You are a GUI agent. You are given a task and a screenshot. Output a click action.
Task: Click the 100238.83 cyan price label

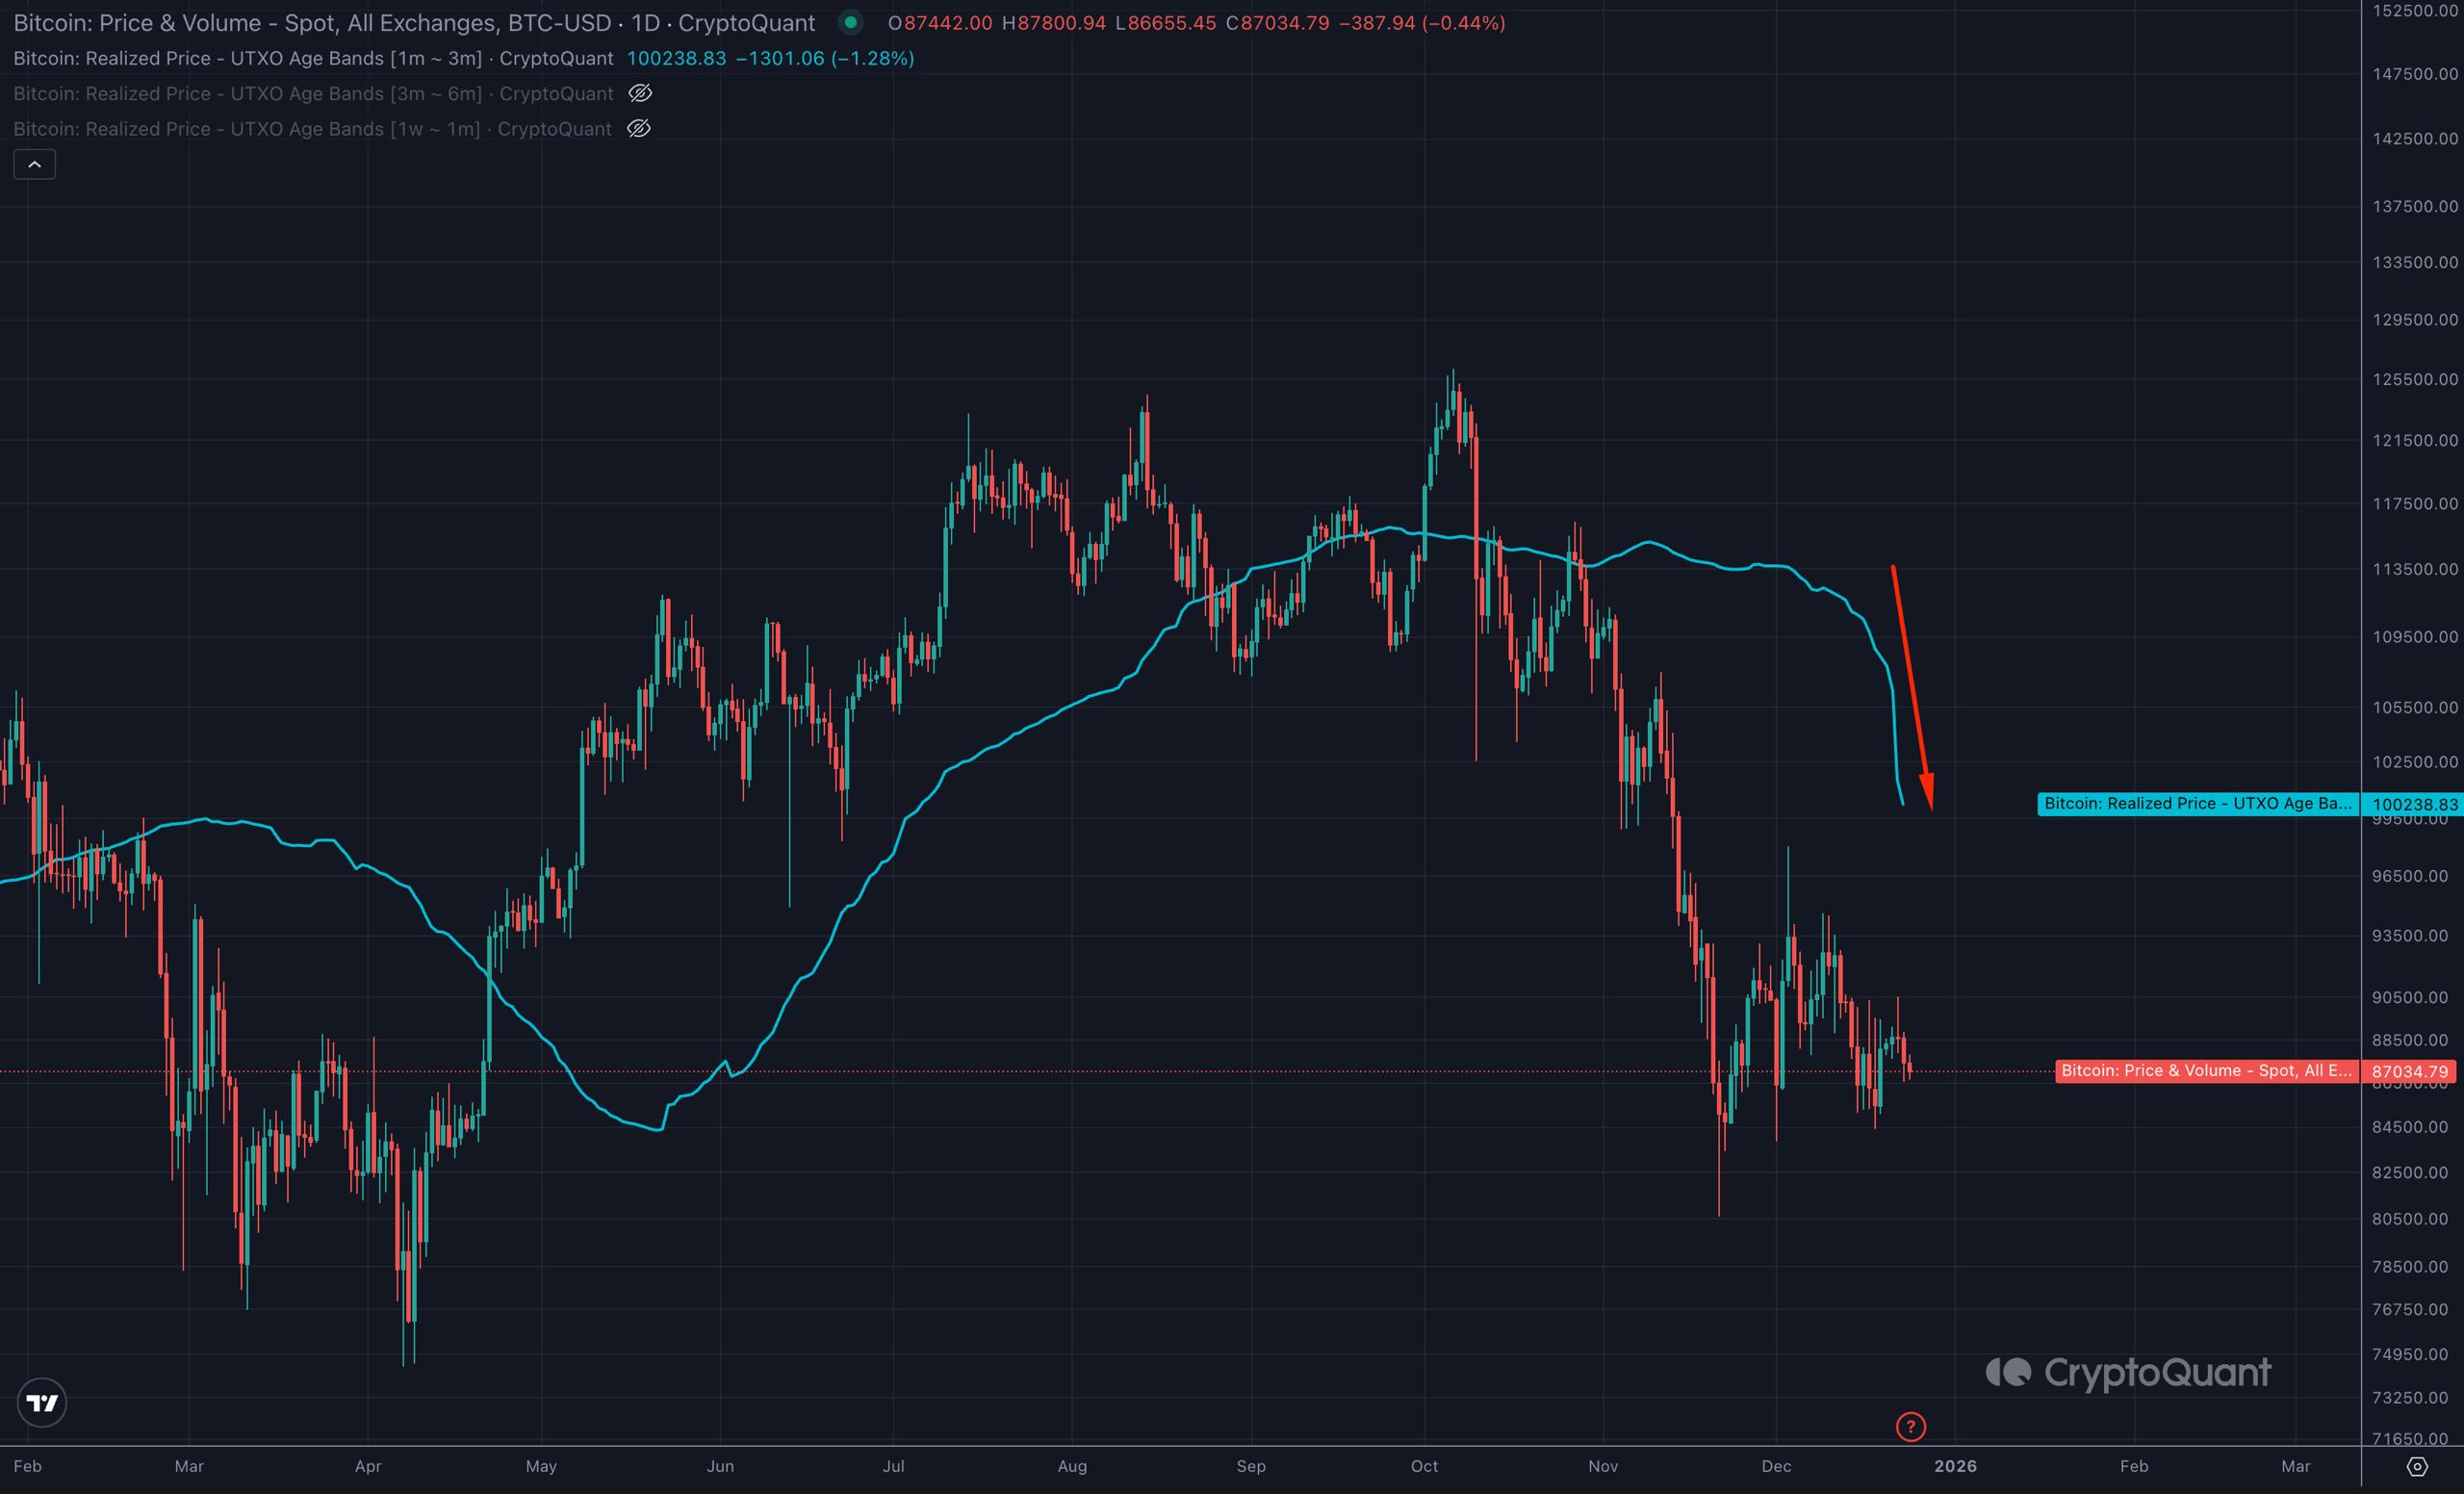coord(2414,804)
